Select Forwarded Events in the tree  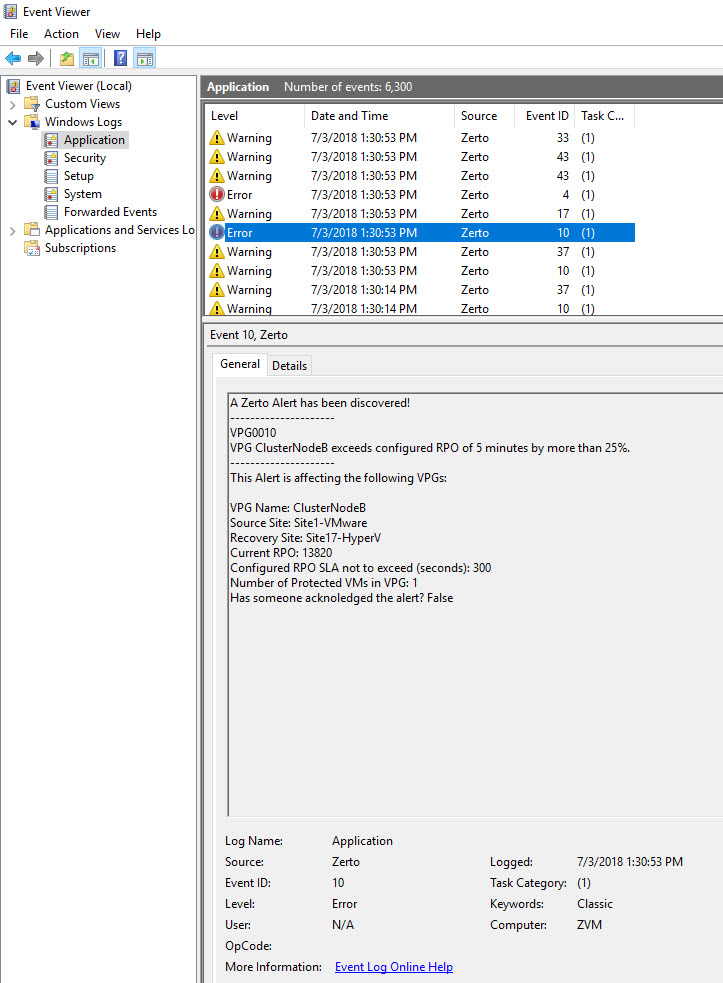coord(110,212)
